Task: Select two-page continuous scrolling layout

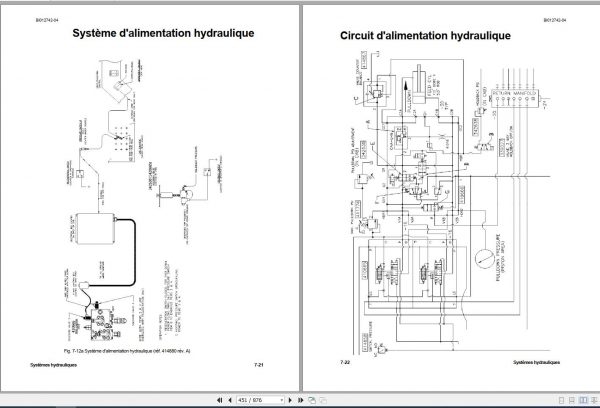Action: coord(594,400)
